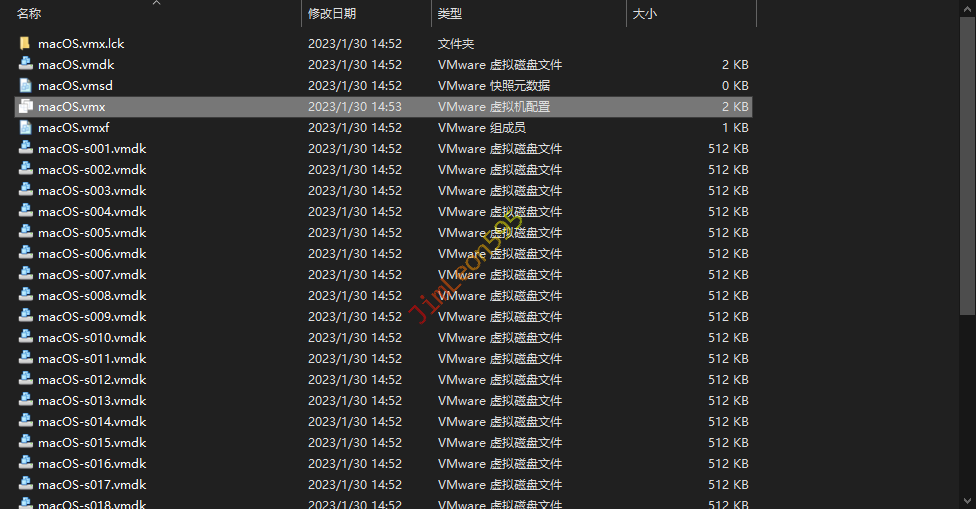
Task: Click the macOS.vmx configuration file icon
Action: (x=26, y=106)
